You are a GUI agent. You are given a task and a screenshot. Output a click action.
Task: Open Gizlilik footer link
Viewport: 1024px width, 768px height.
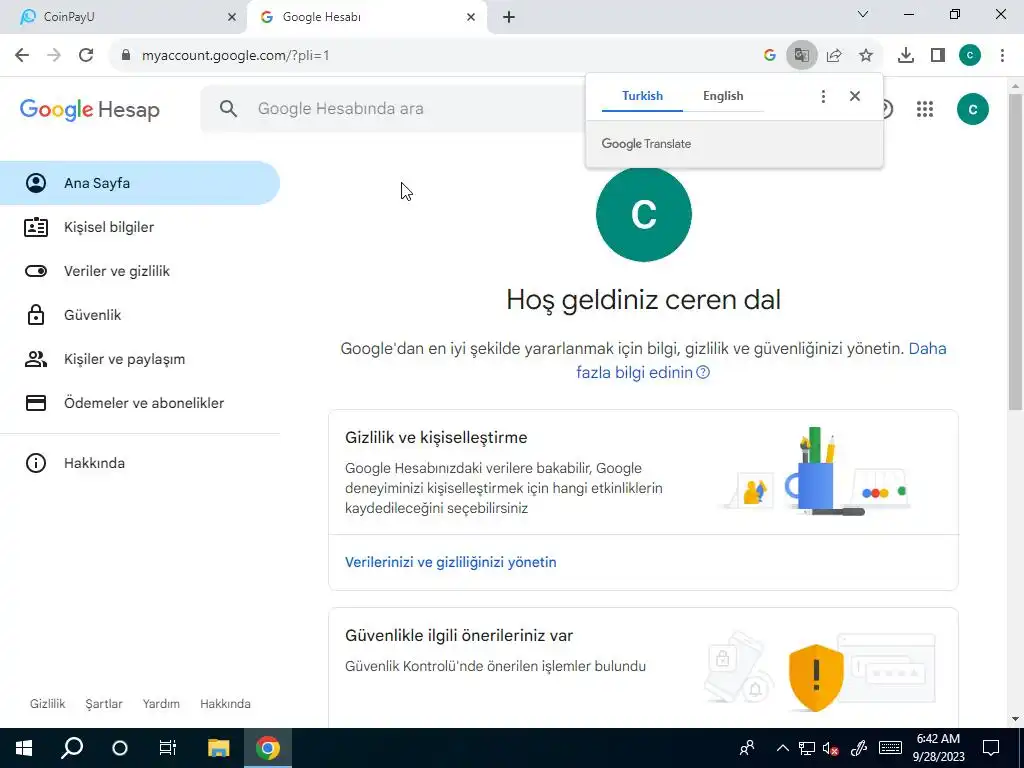point(48,704)
